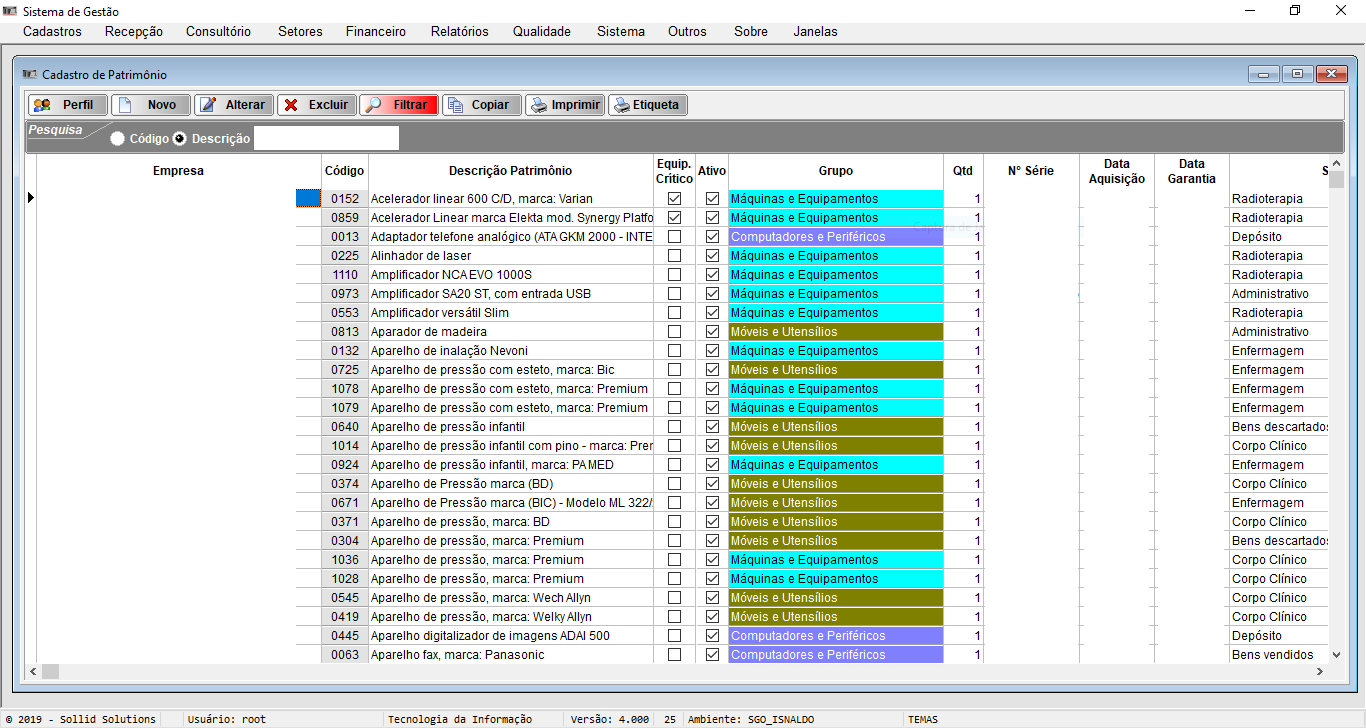Open the Financeiro menu
Screen dimensions: 1366x728
click(376, 31)
